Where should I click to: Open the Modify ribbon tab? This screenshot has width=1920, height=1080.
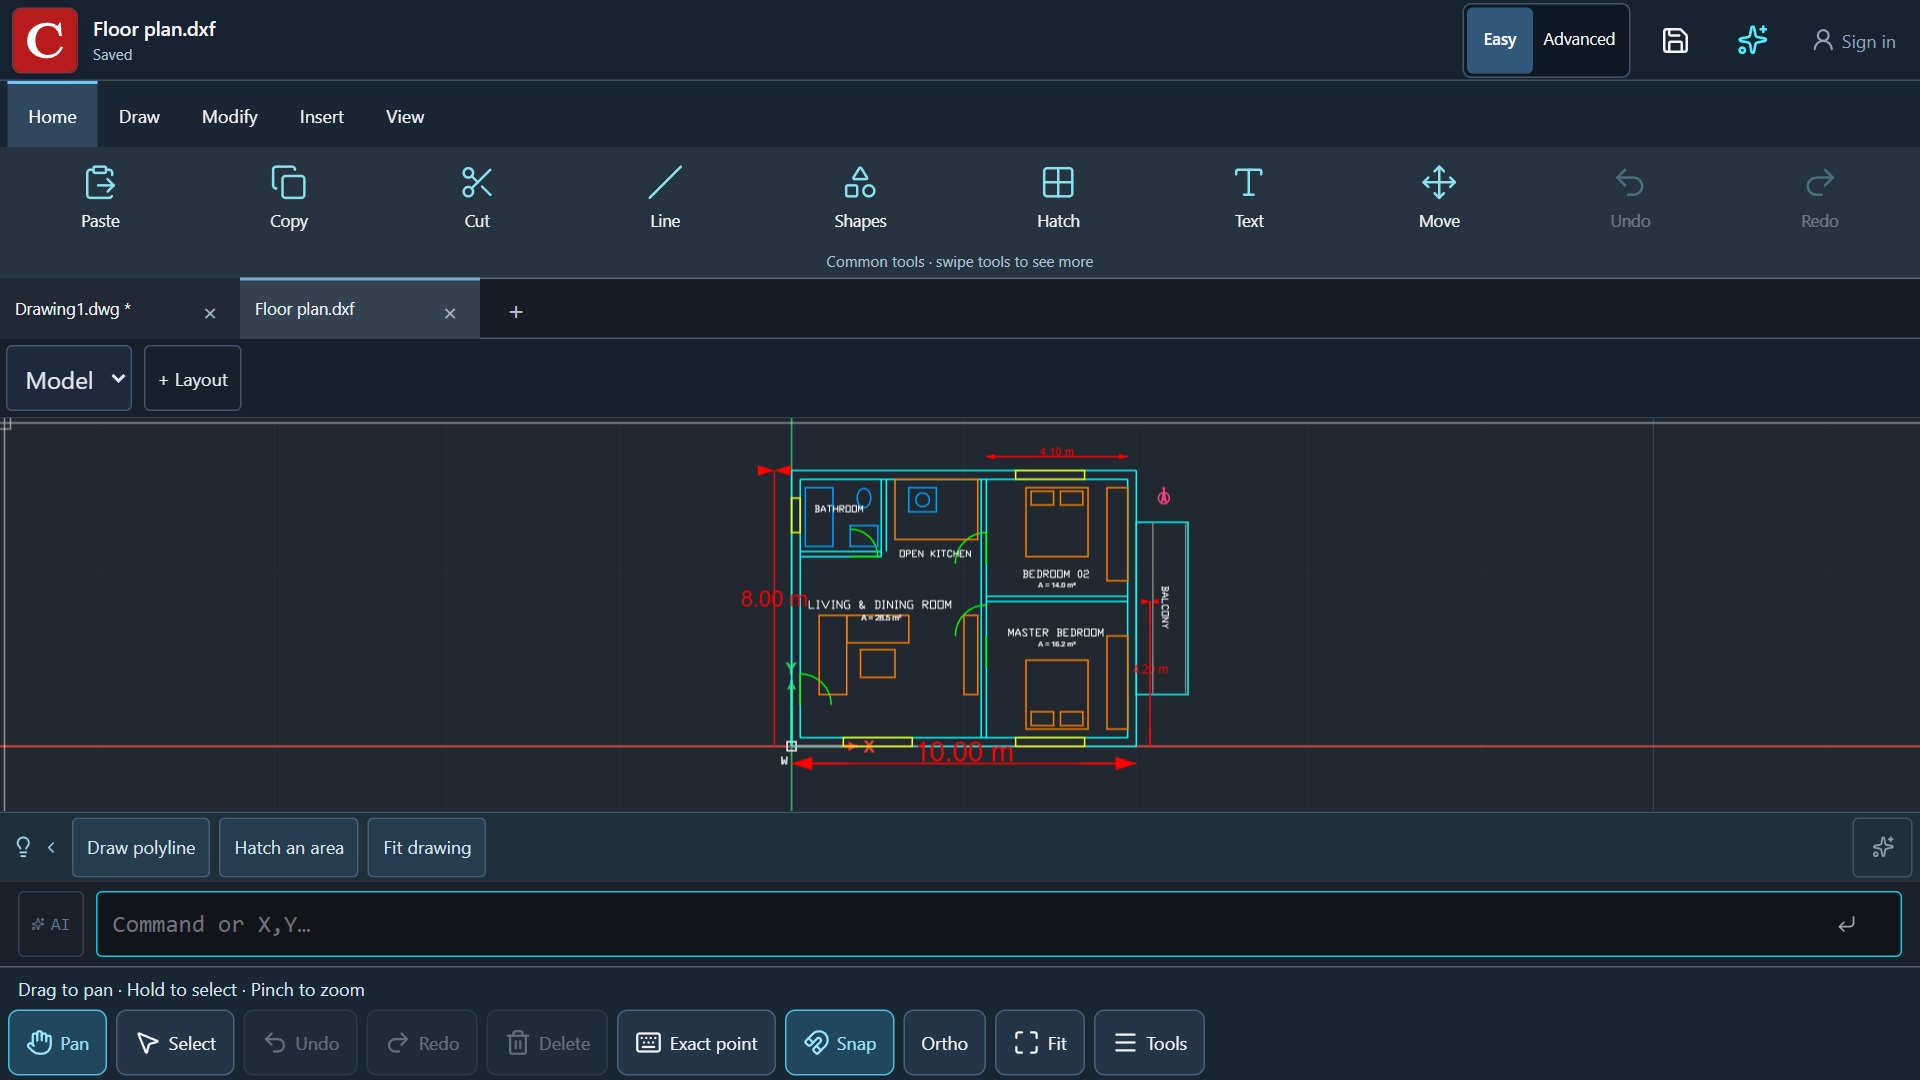(229, 116)
